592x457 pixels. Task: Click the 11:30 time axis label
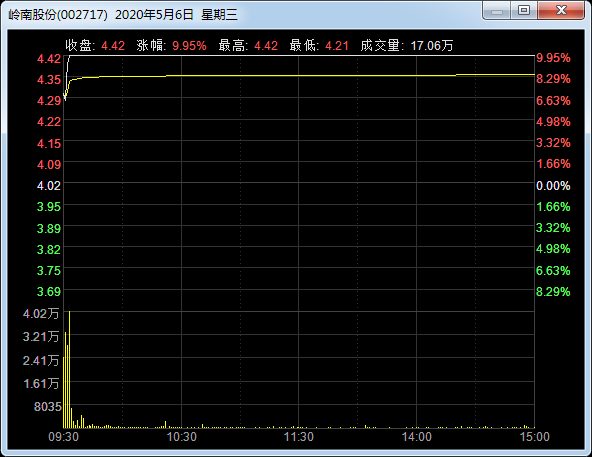(299, 437)
